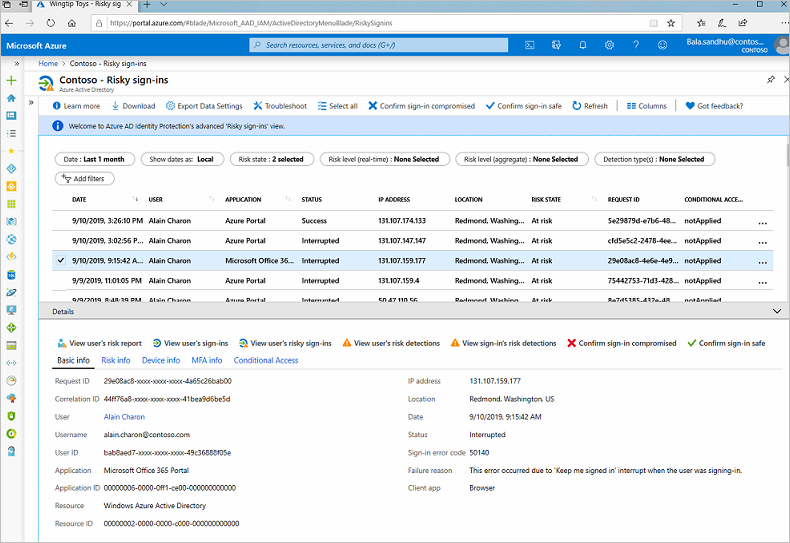Refresh the risky sign-ins list

590,106
